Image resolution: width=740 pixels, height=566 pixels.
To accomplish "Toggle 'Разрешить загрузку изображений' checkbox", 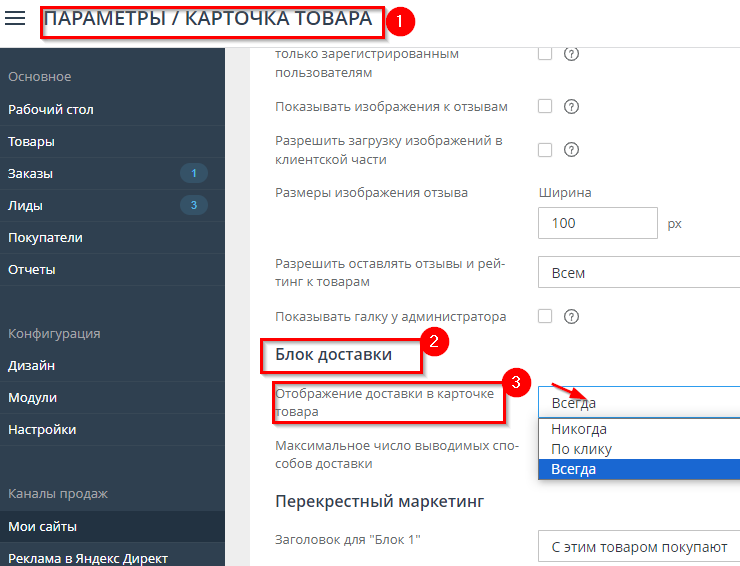I will (545, 150).
